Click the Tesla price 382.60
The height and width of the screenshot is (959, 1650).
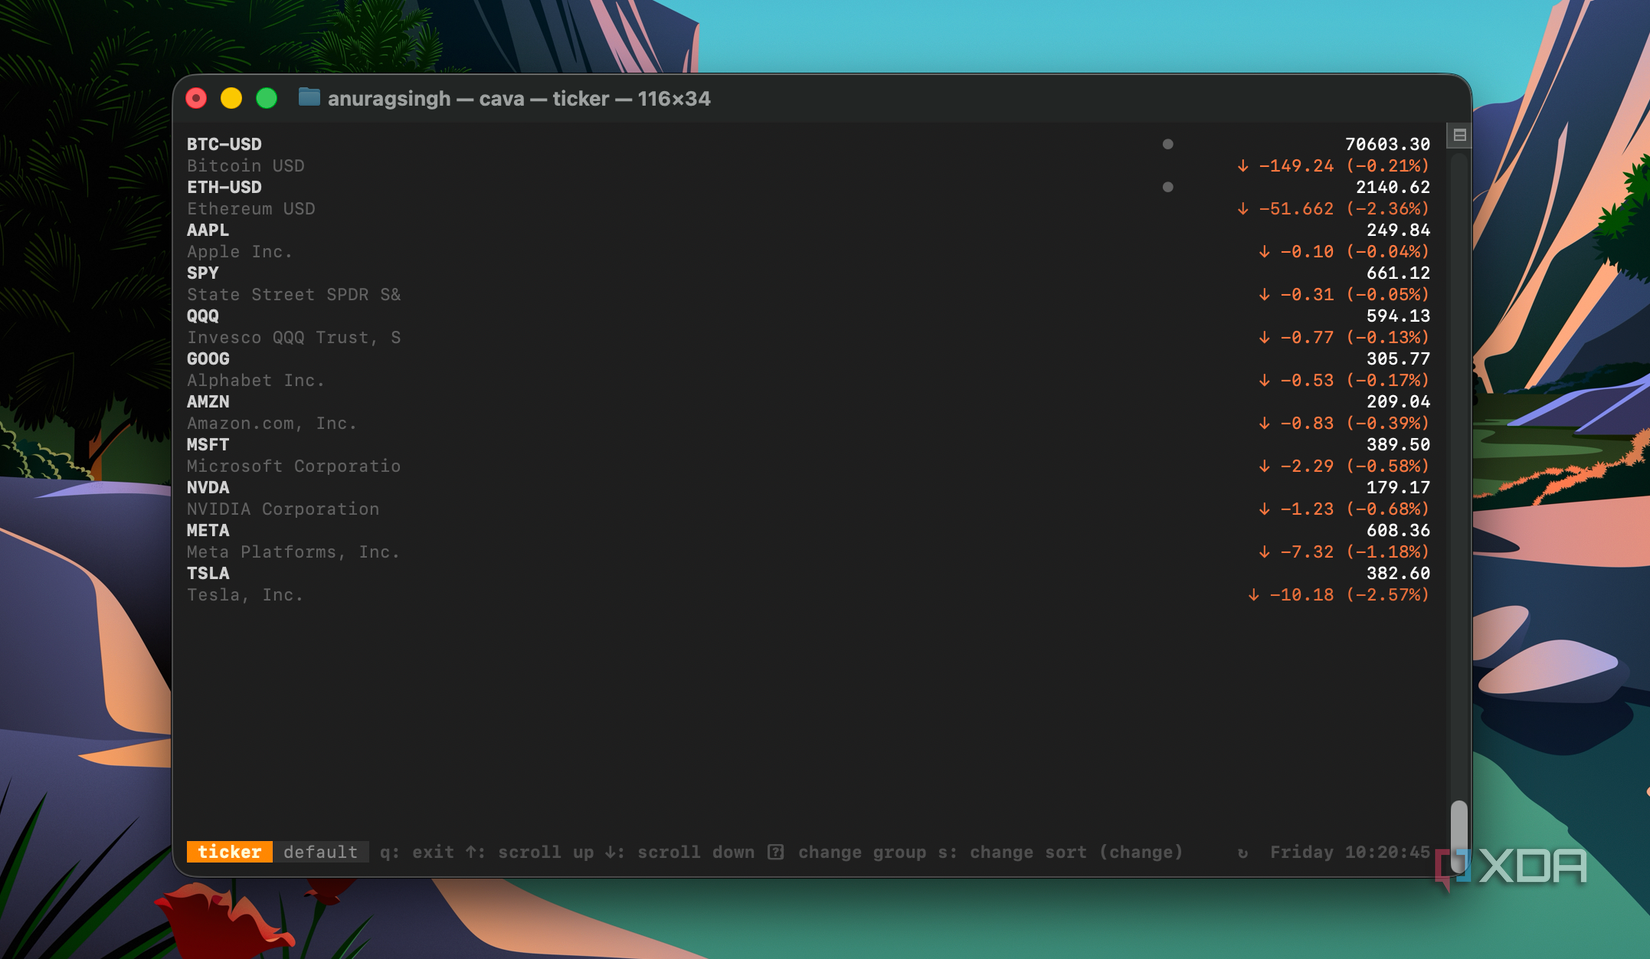[1398, 574]
